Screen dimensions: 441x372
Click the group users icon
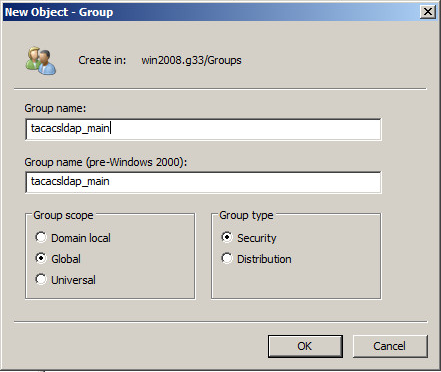[41, 60]
